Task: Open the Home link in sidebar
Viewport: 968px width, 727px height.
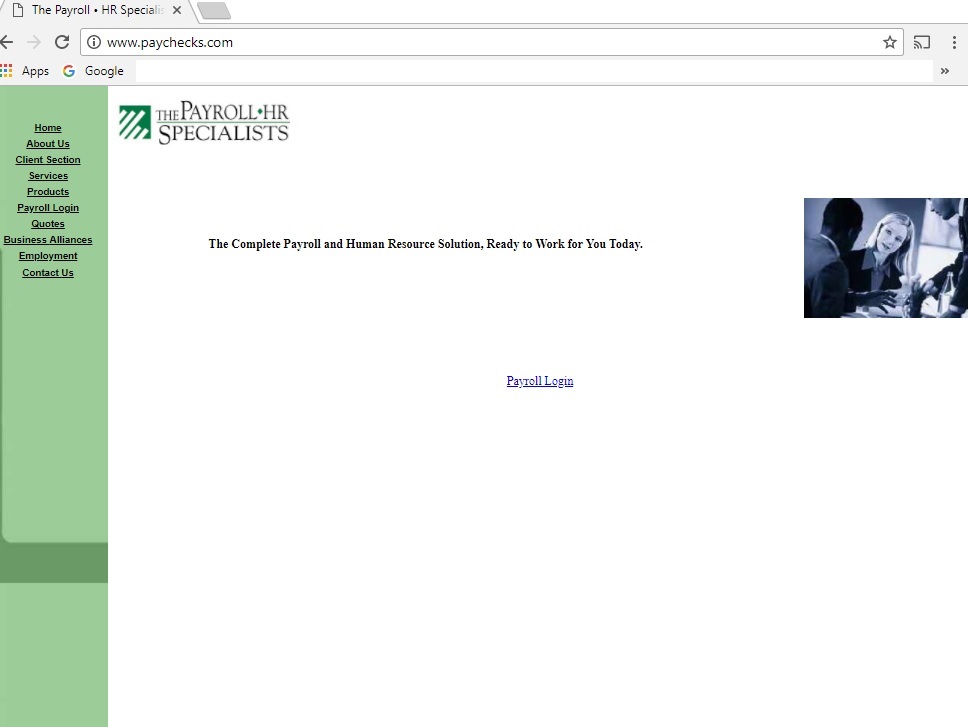Action: (x=48, y=128)
